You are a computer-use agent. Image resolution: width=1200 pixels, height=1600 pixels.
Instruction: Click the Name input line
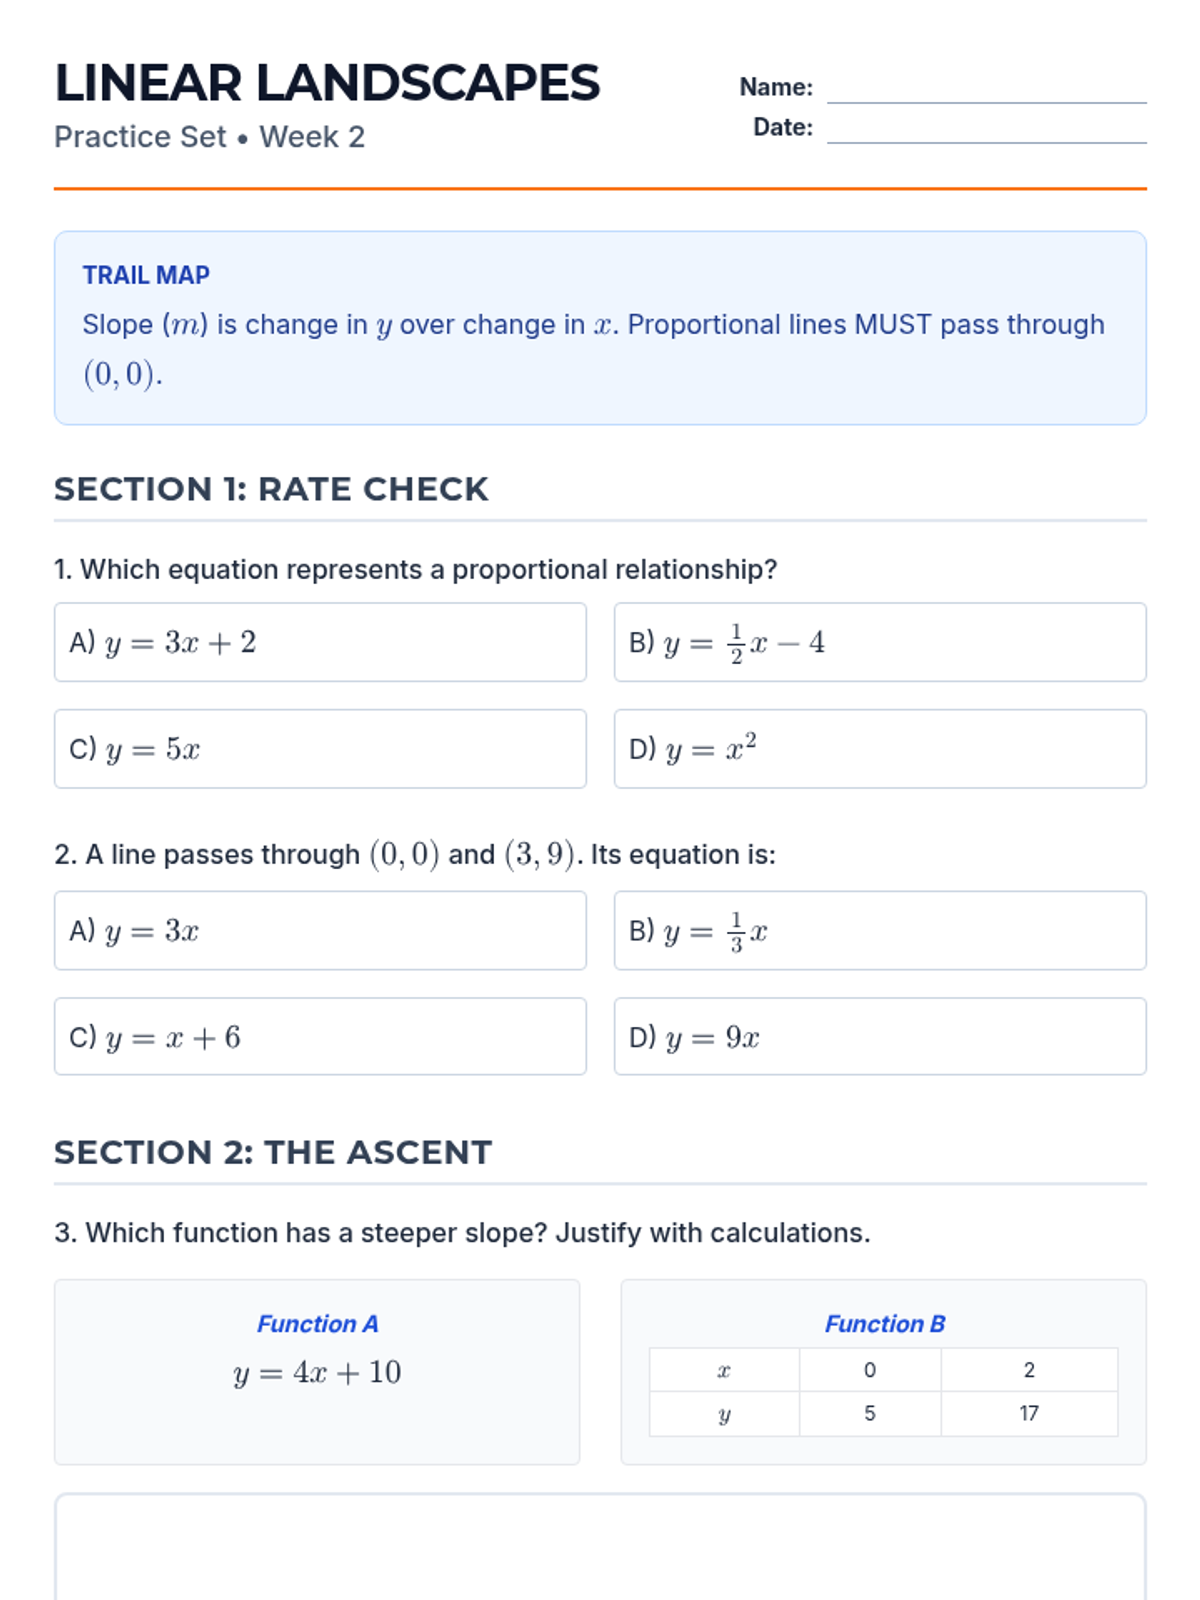point(986,90)
